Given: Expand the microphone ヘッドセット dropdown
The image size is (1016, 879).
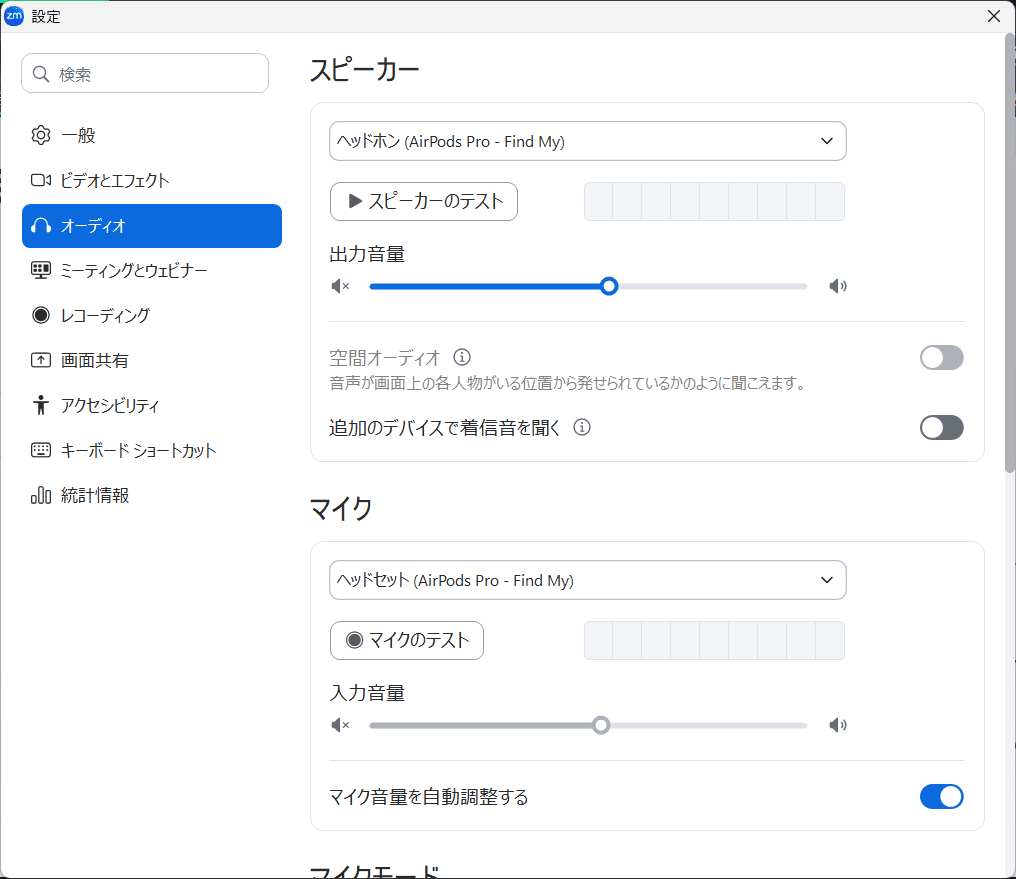Looking at the screenshot, I should click(588, 580).
